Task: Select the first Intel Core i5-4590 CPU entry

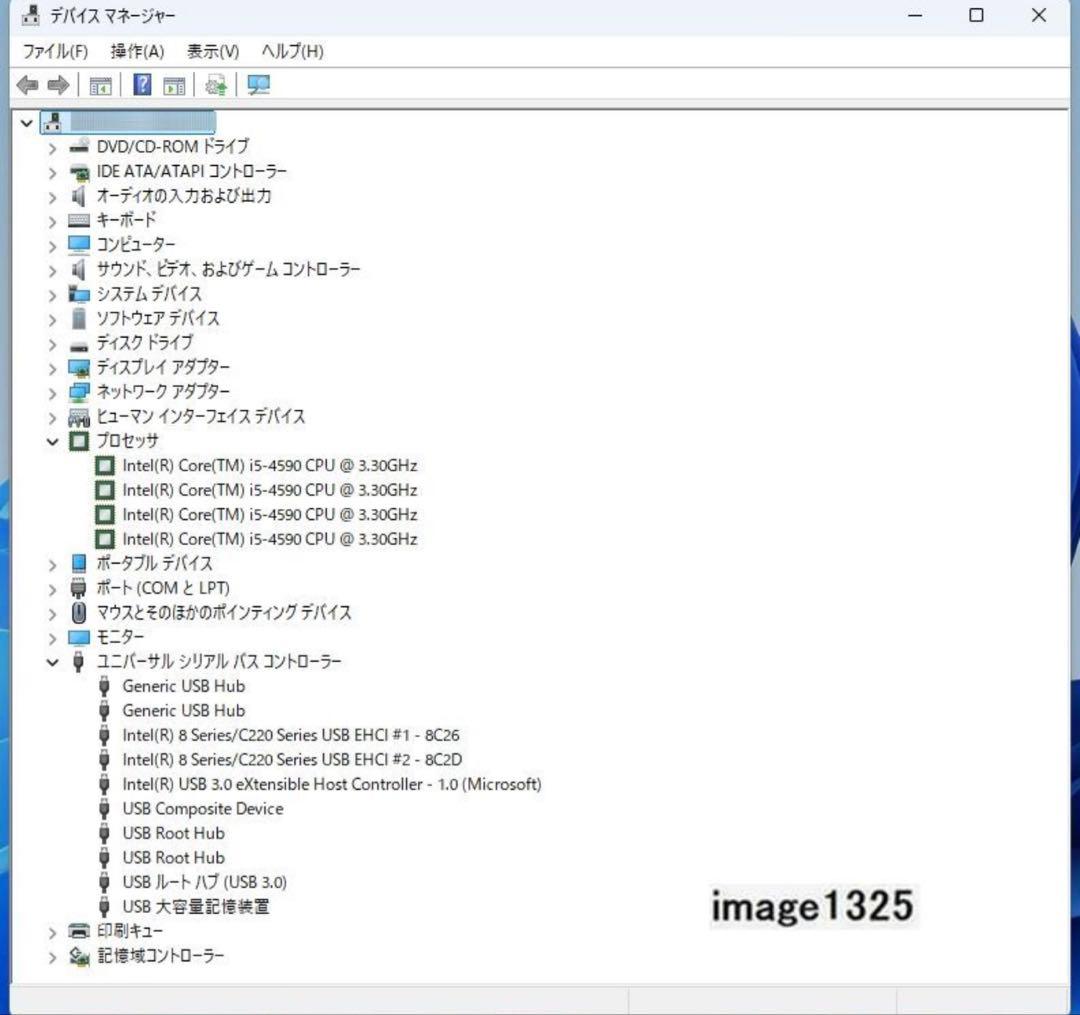Action: [270, 465]
